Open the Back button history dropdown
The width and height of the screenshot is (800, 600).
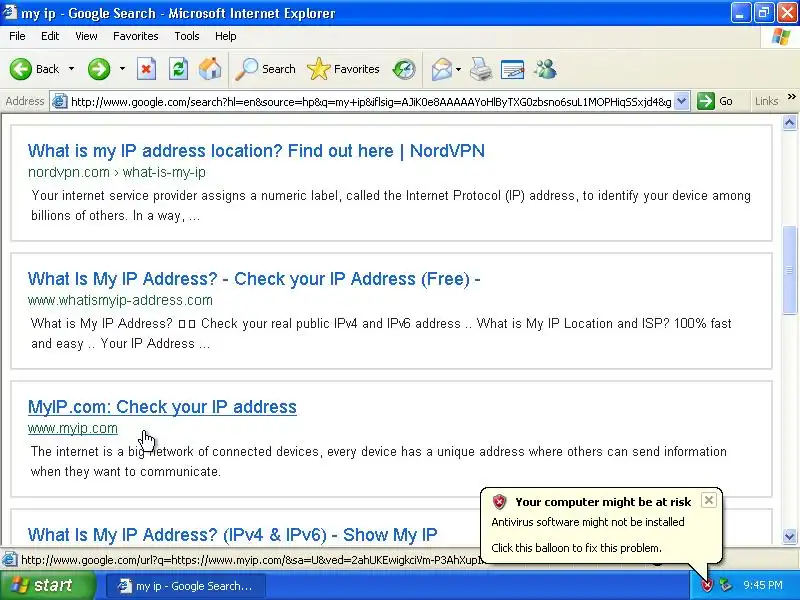(x=71, y=69)
